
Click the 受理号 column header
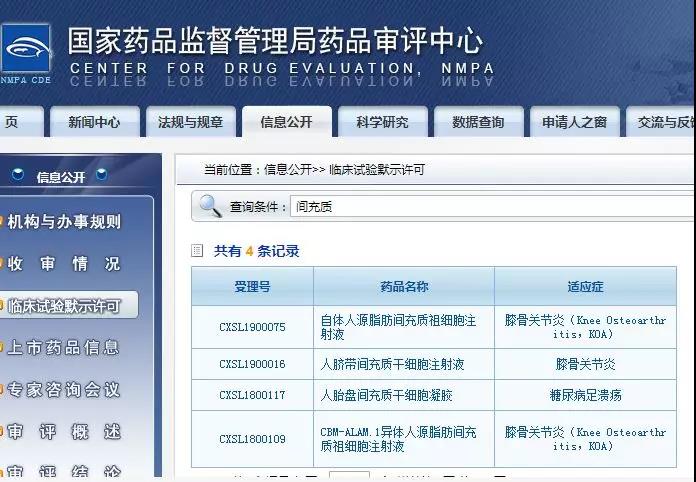252,287
